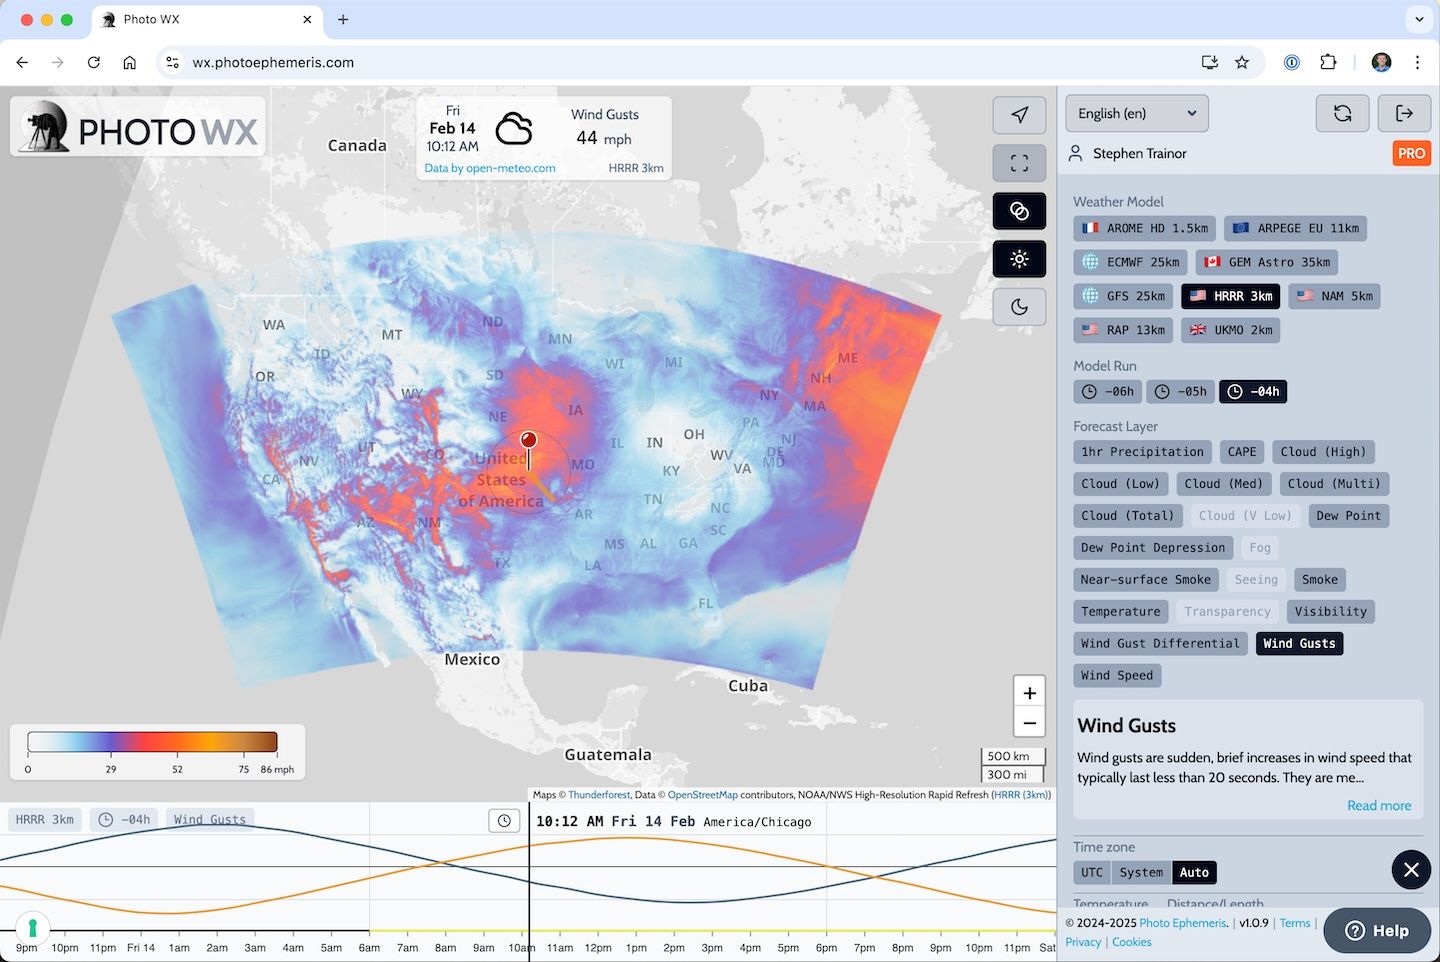Choose the 1hr Precipitation forecast layer
Viewport: 1440px width, 962px height.
pos(1142,452)
